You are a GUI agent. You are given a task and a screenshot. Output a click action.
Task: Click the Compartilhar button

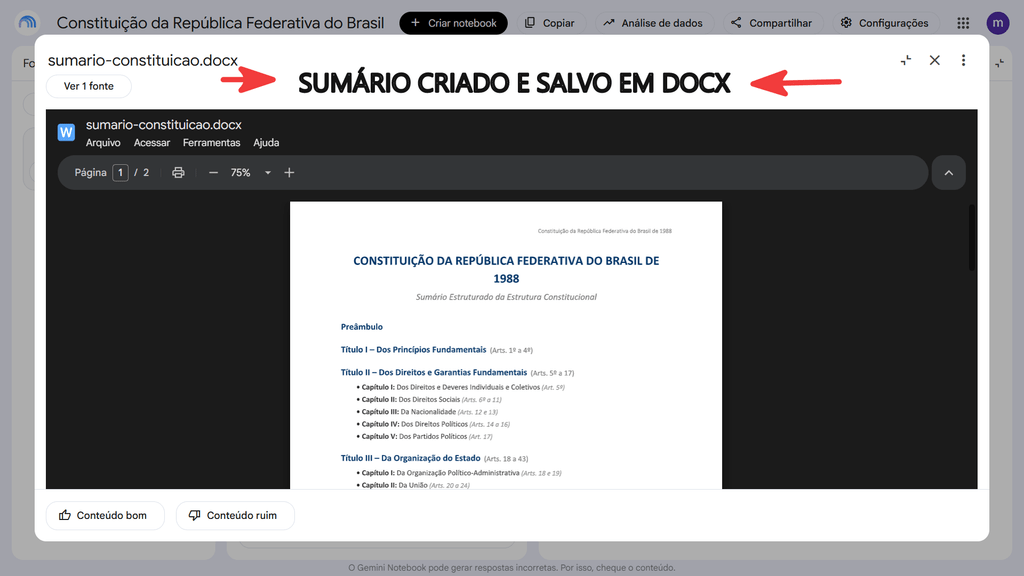click(771, 23)
